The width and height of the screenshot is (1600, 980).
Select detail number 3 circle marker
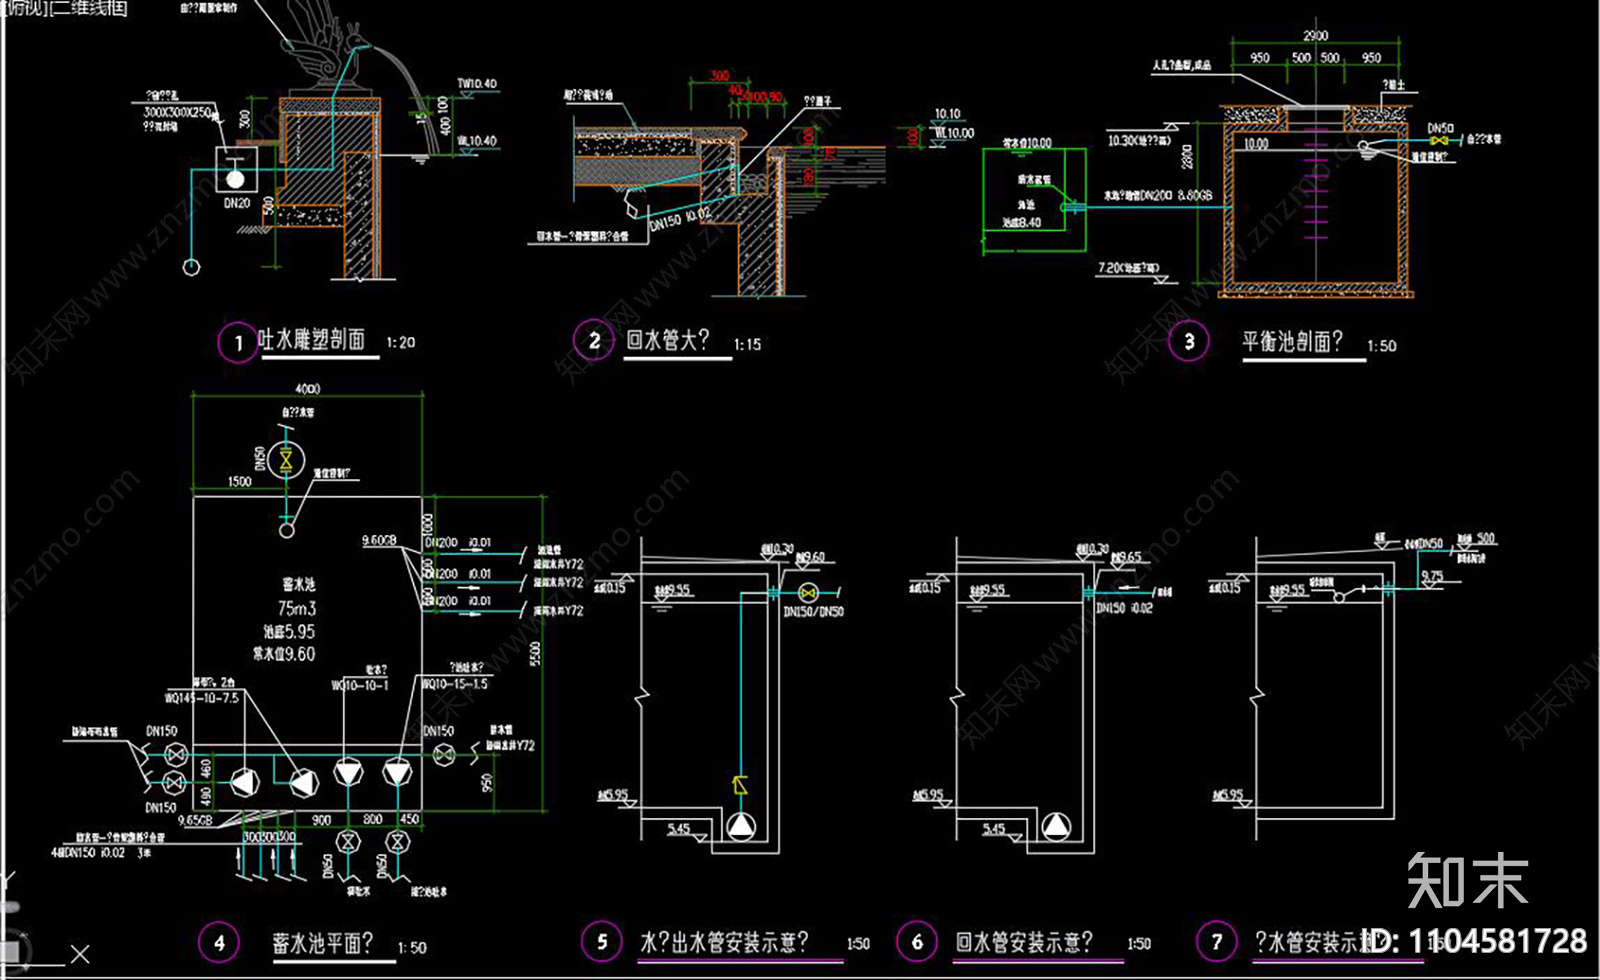(1189, 342)
